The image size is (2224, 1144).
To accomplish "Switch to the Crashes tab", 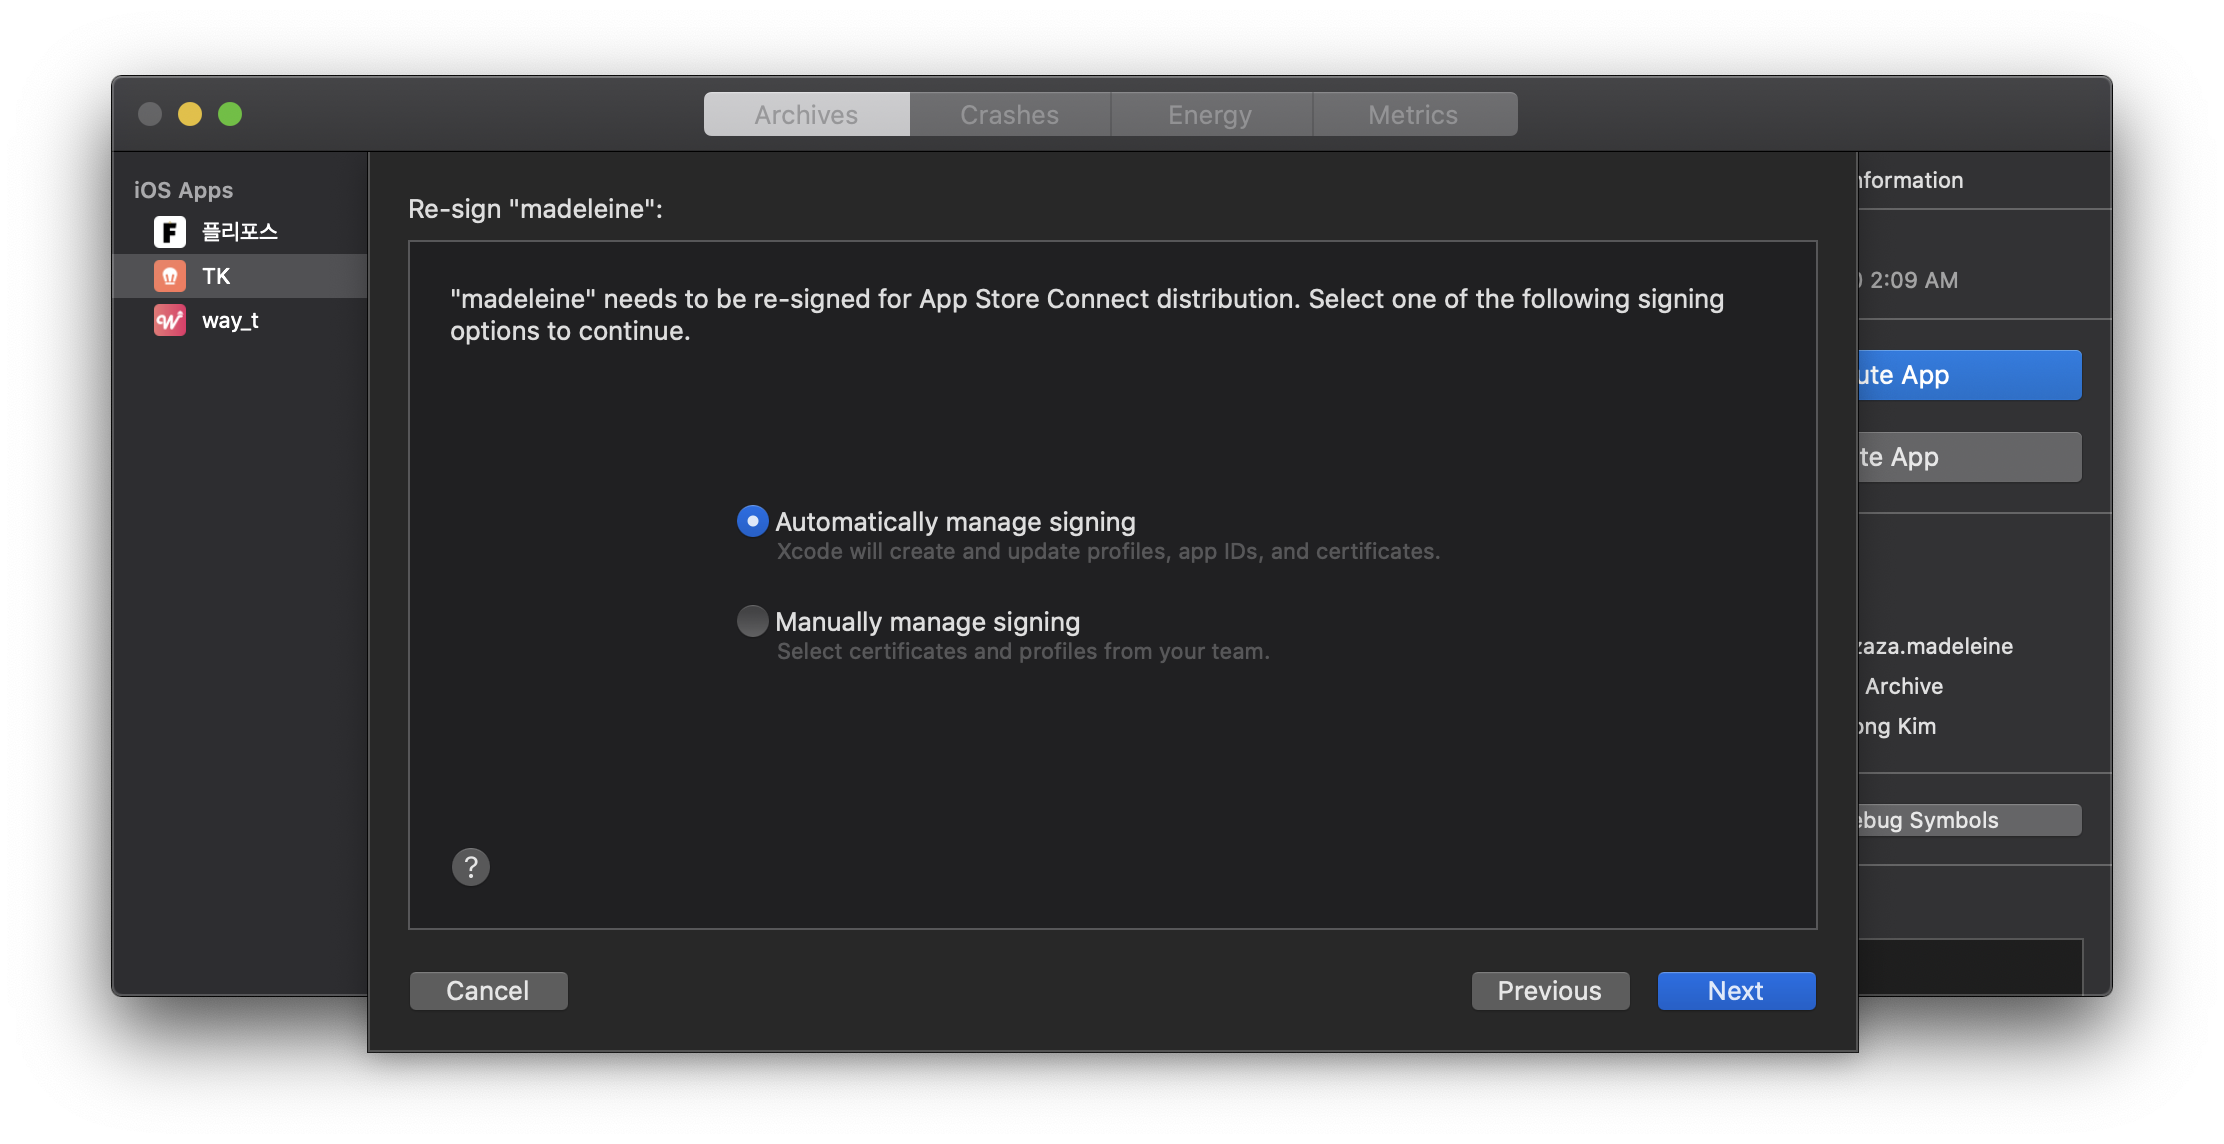I will [1009, 115].
